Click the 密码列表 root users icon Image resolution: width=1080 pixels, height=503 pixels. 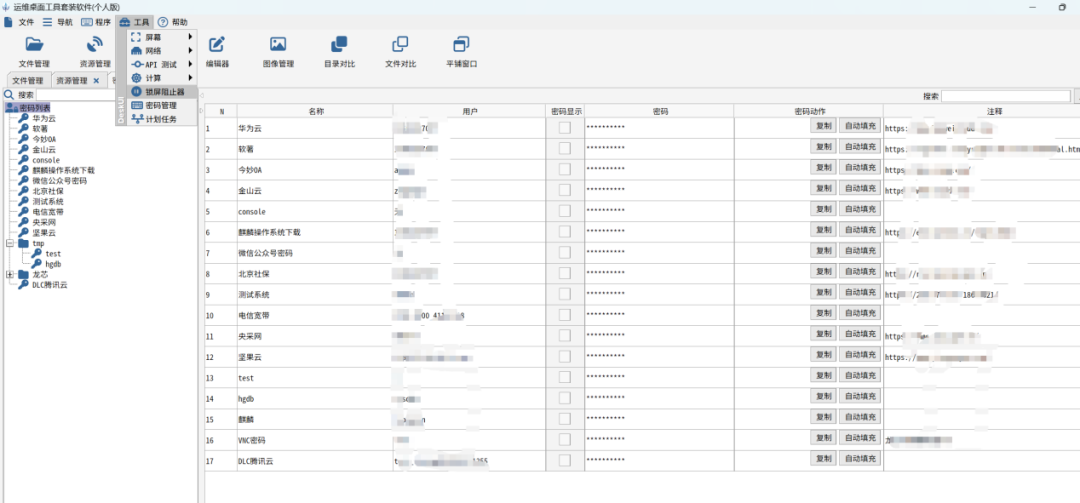(x=11, y=107)
